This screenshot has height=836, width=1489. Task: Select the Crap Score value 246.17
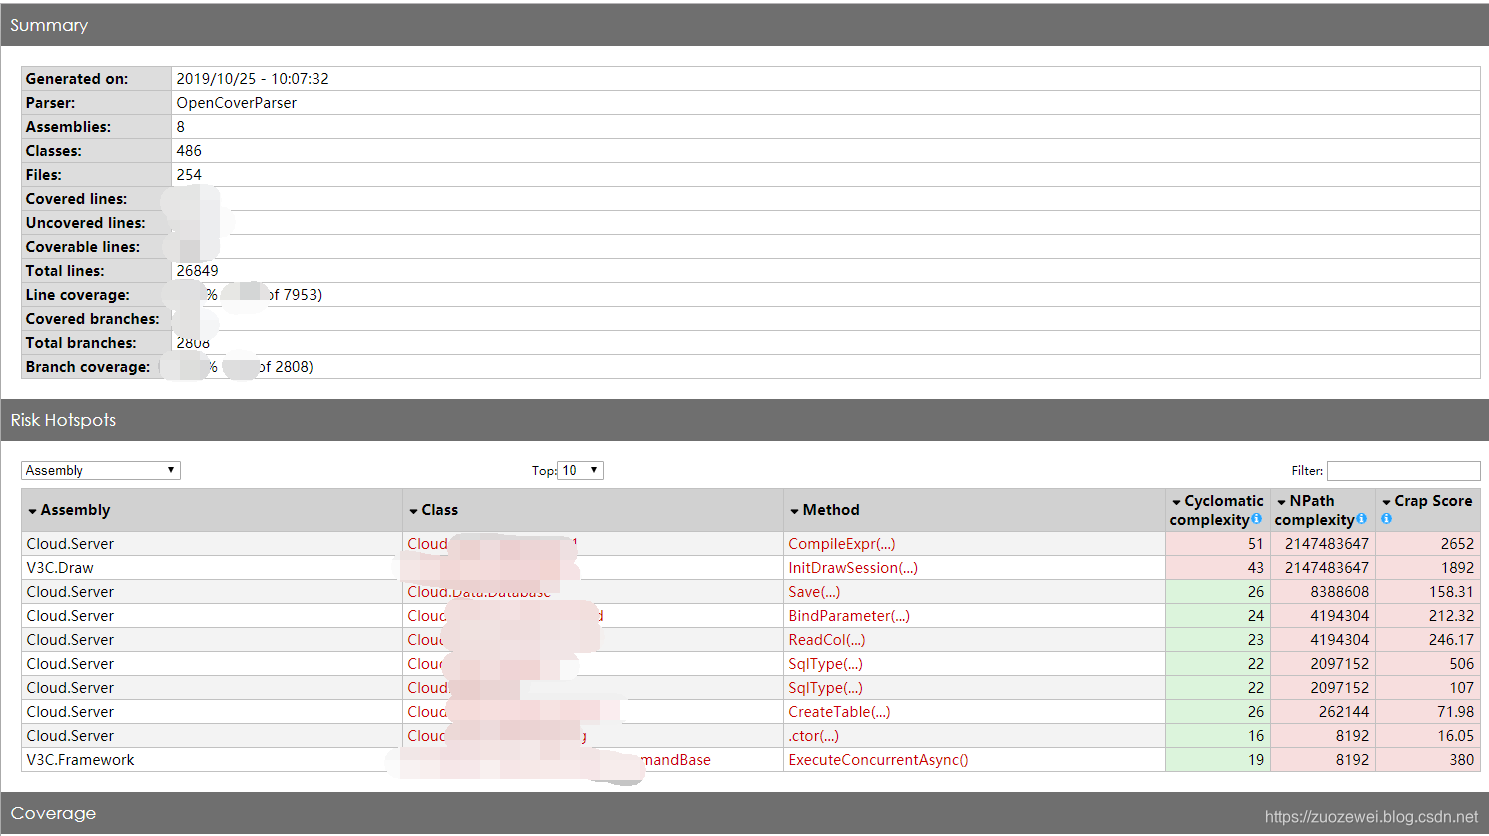(x=1451, y=640)
